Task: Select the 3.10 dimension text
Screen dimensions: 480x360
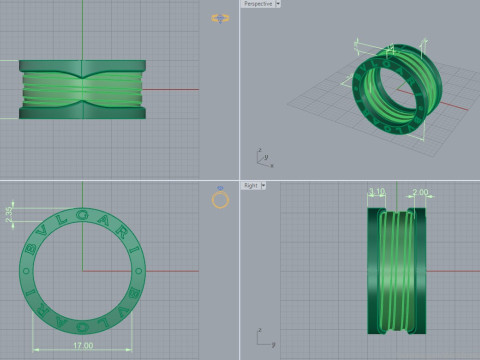Action: [377, 192]
